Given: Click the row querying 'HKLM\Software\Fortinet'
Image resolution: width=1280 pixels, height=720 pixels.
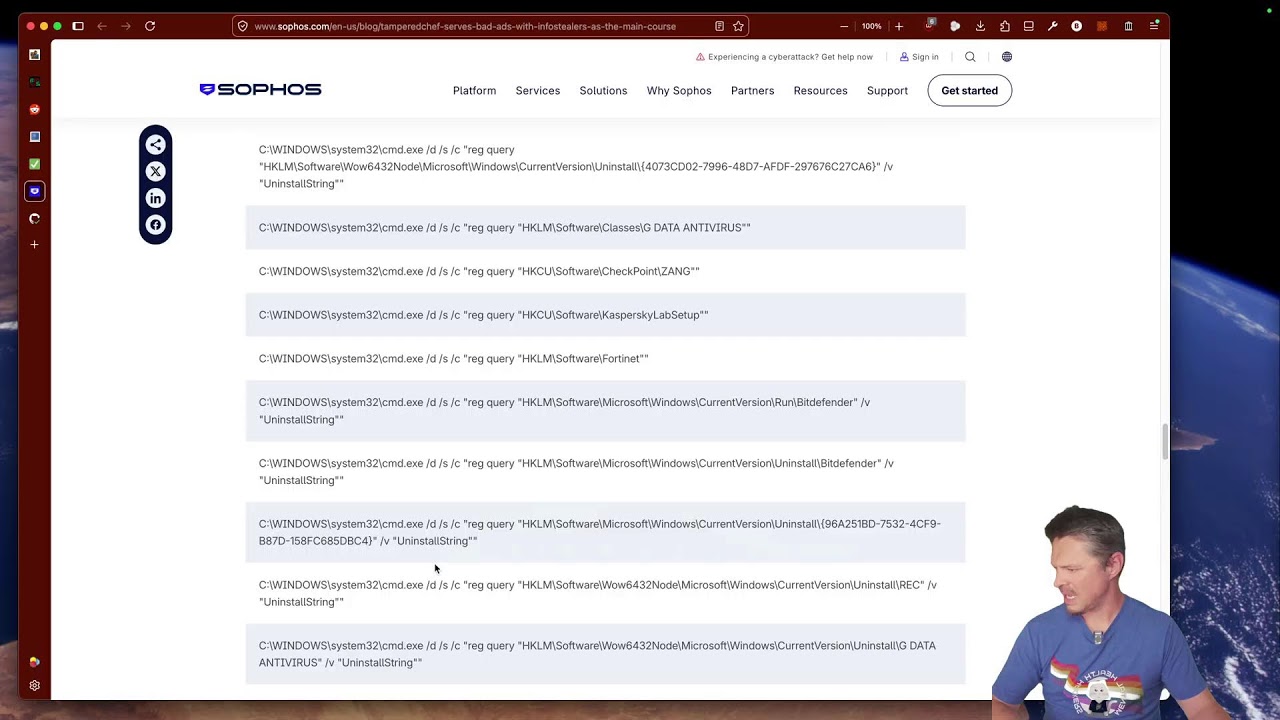Looking at the screenshot, I should pyautogui.click(x=605, y=359).
